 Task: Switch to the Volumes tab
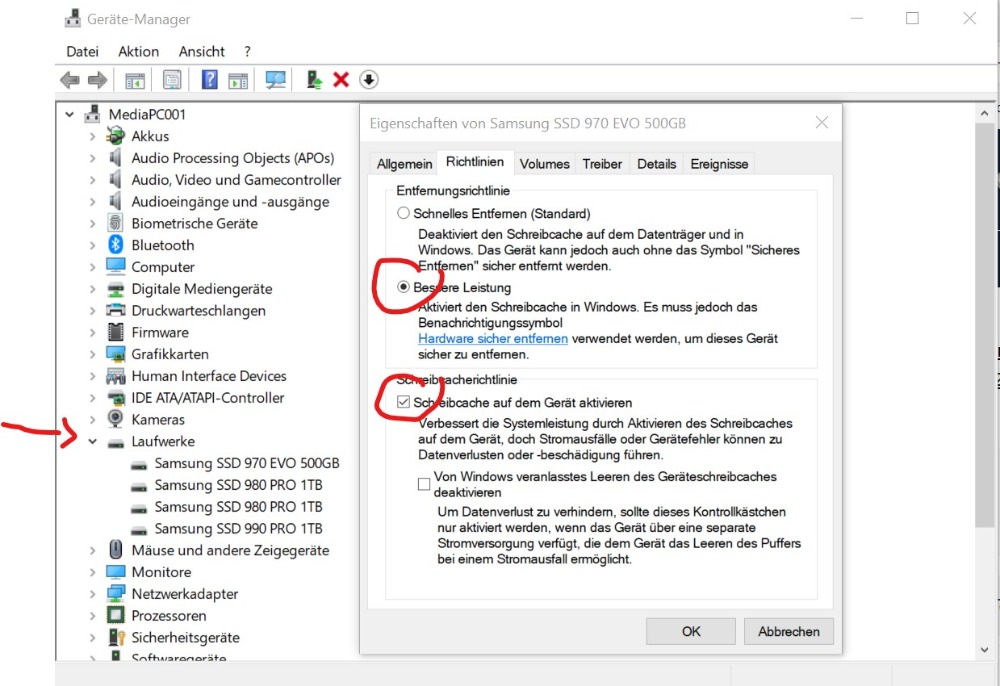point(544,164)
